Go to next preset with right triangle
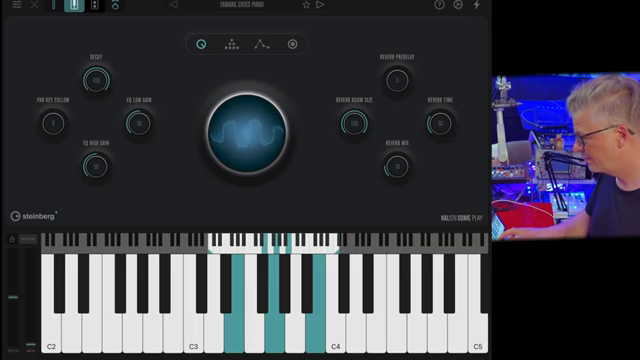 click(x=320, y=4)
